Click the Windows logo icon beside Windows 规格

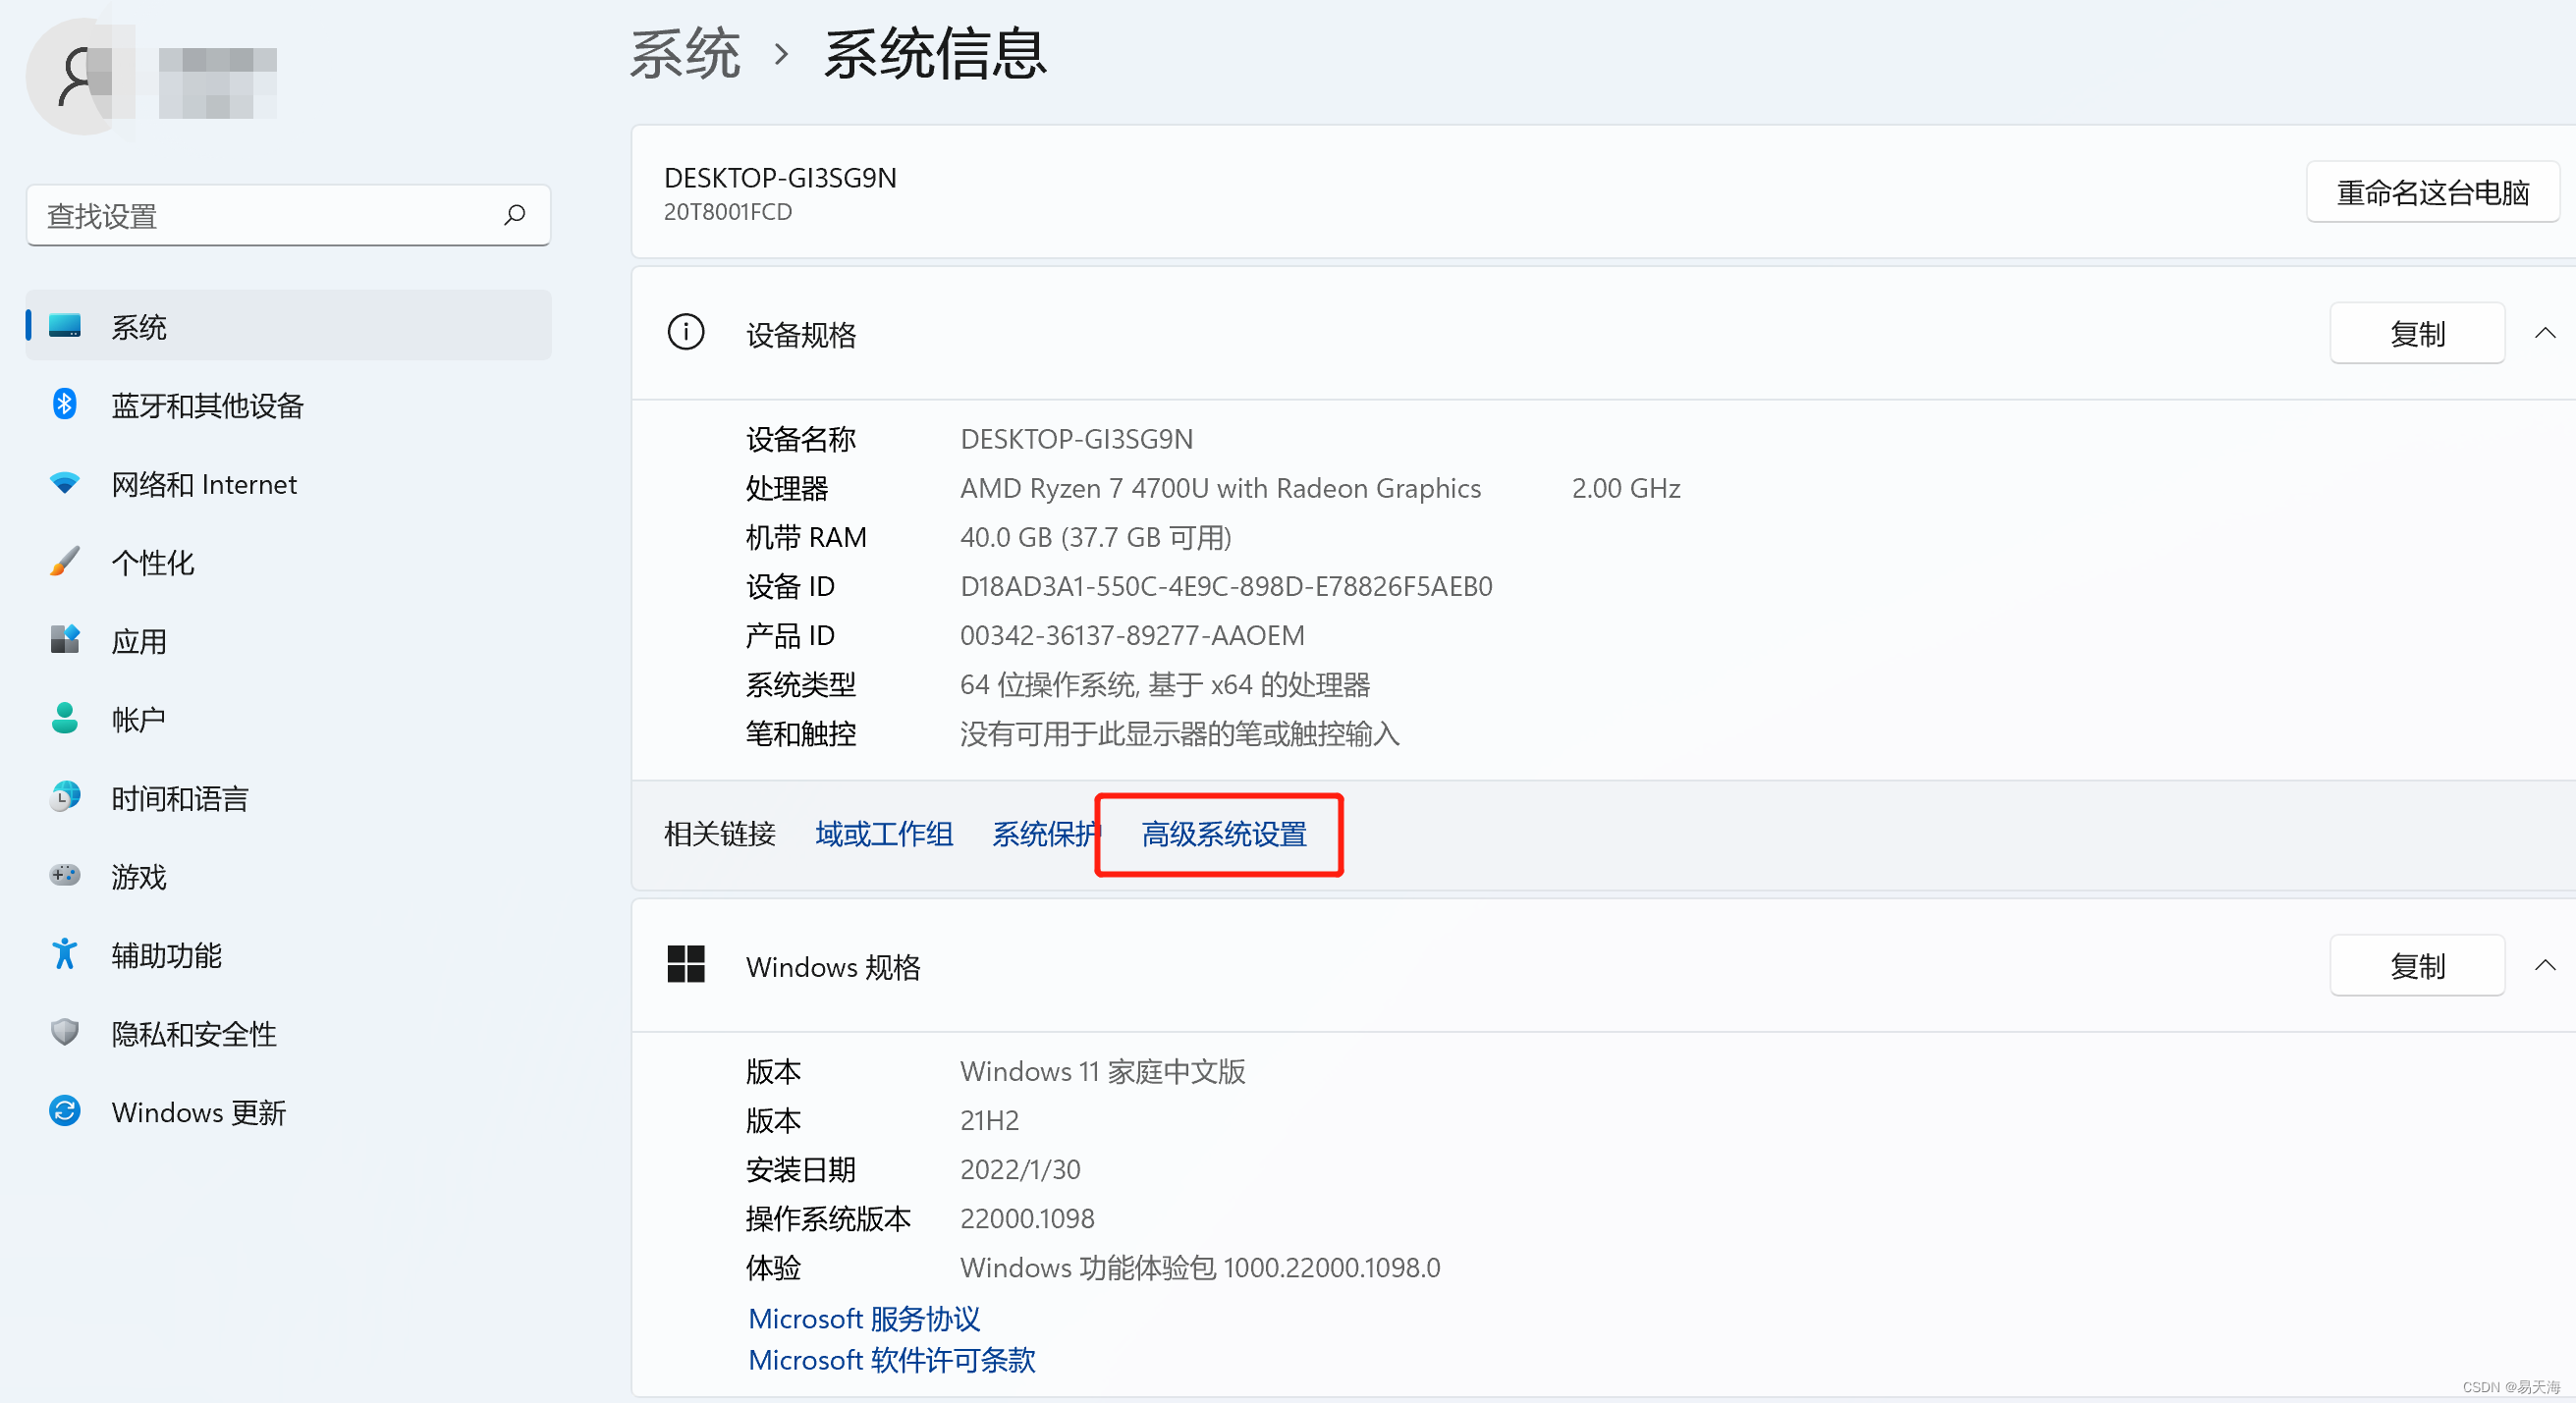click(686, 964)
